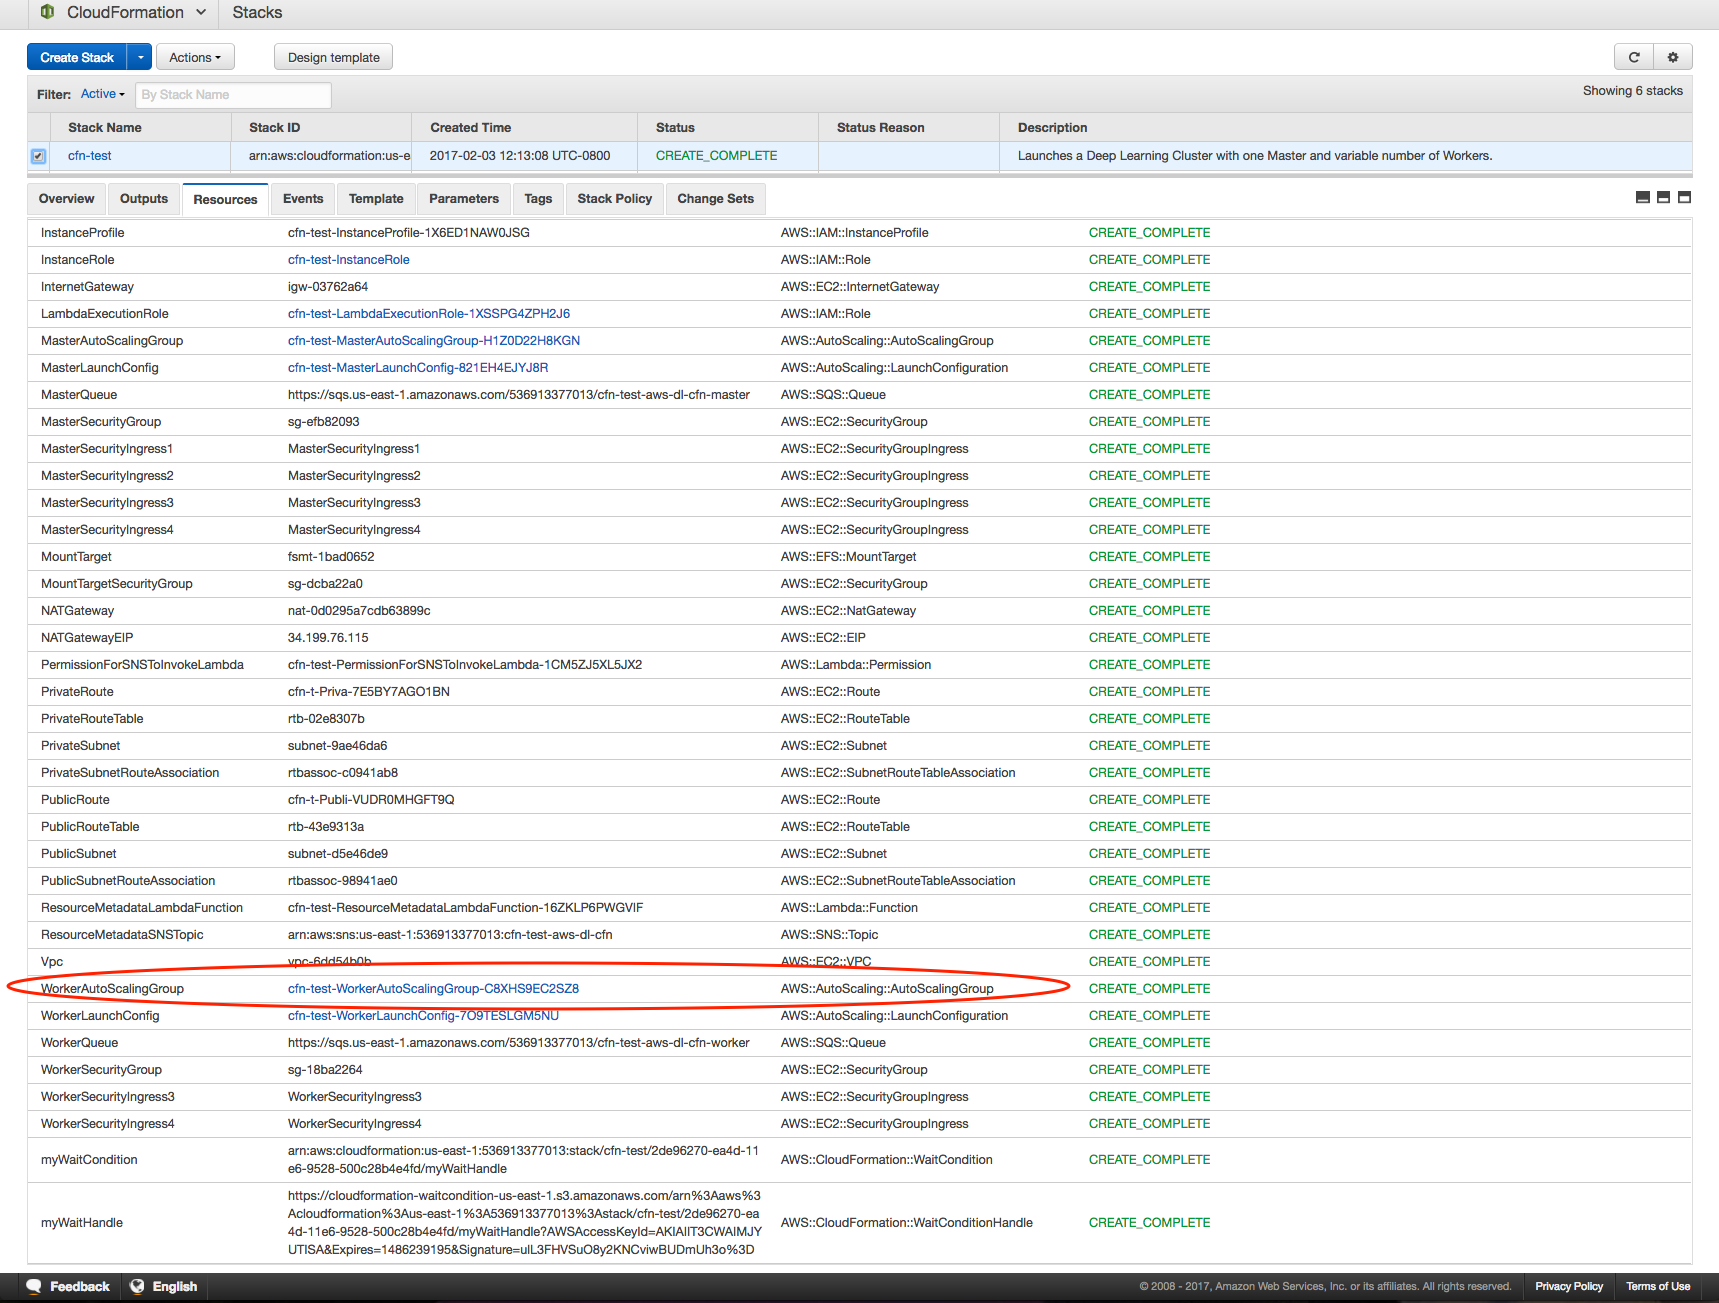Click the myWaitCondition logical ID
The image size is (1719, 1303).
[x=89, y=1160]
